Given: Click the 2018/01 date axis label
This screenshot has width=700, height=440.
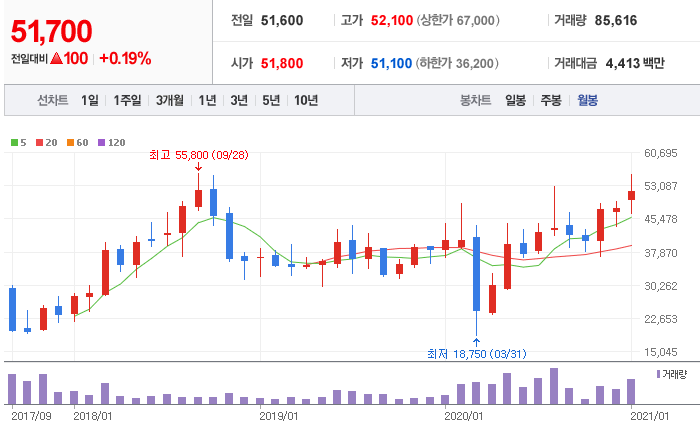Looking at the screenshot, I should (x=93, y=416).
